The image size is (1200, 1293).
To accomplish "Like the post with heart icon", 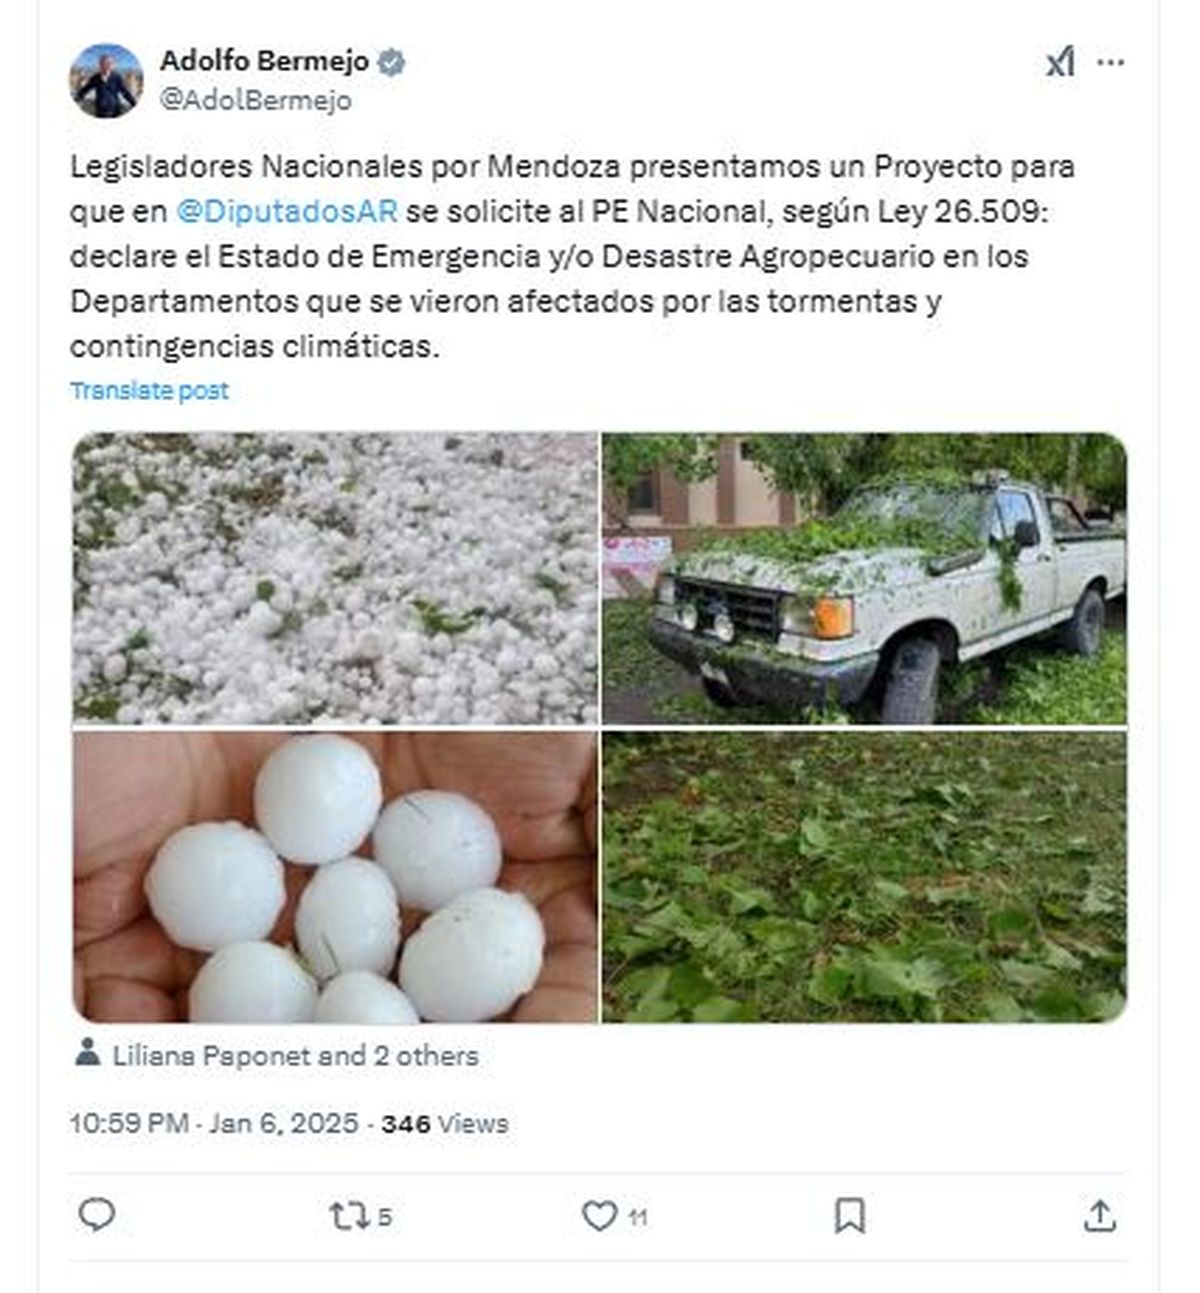I will point(599,1216).
